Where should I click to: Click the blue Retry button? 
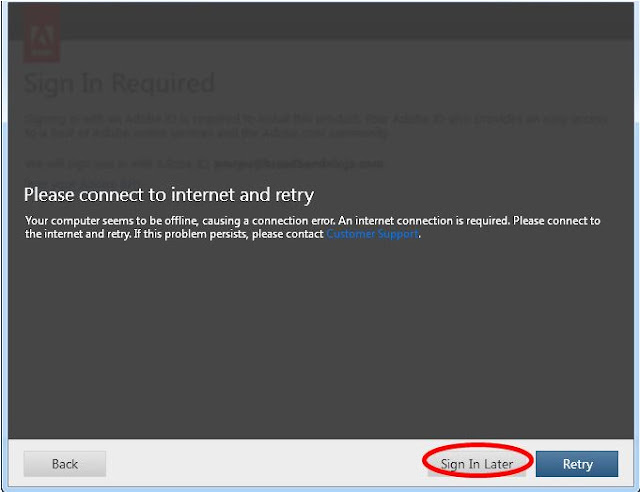point(577,464)
